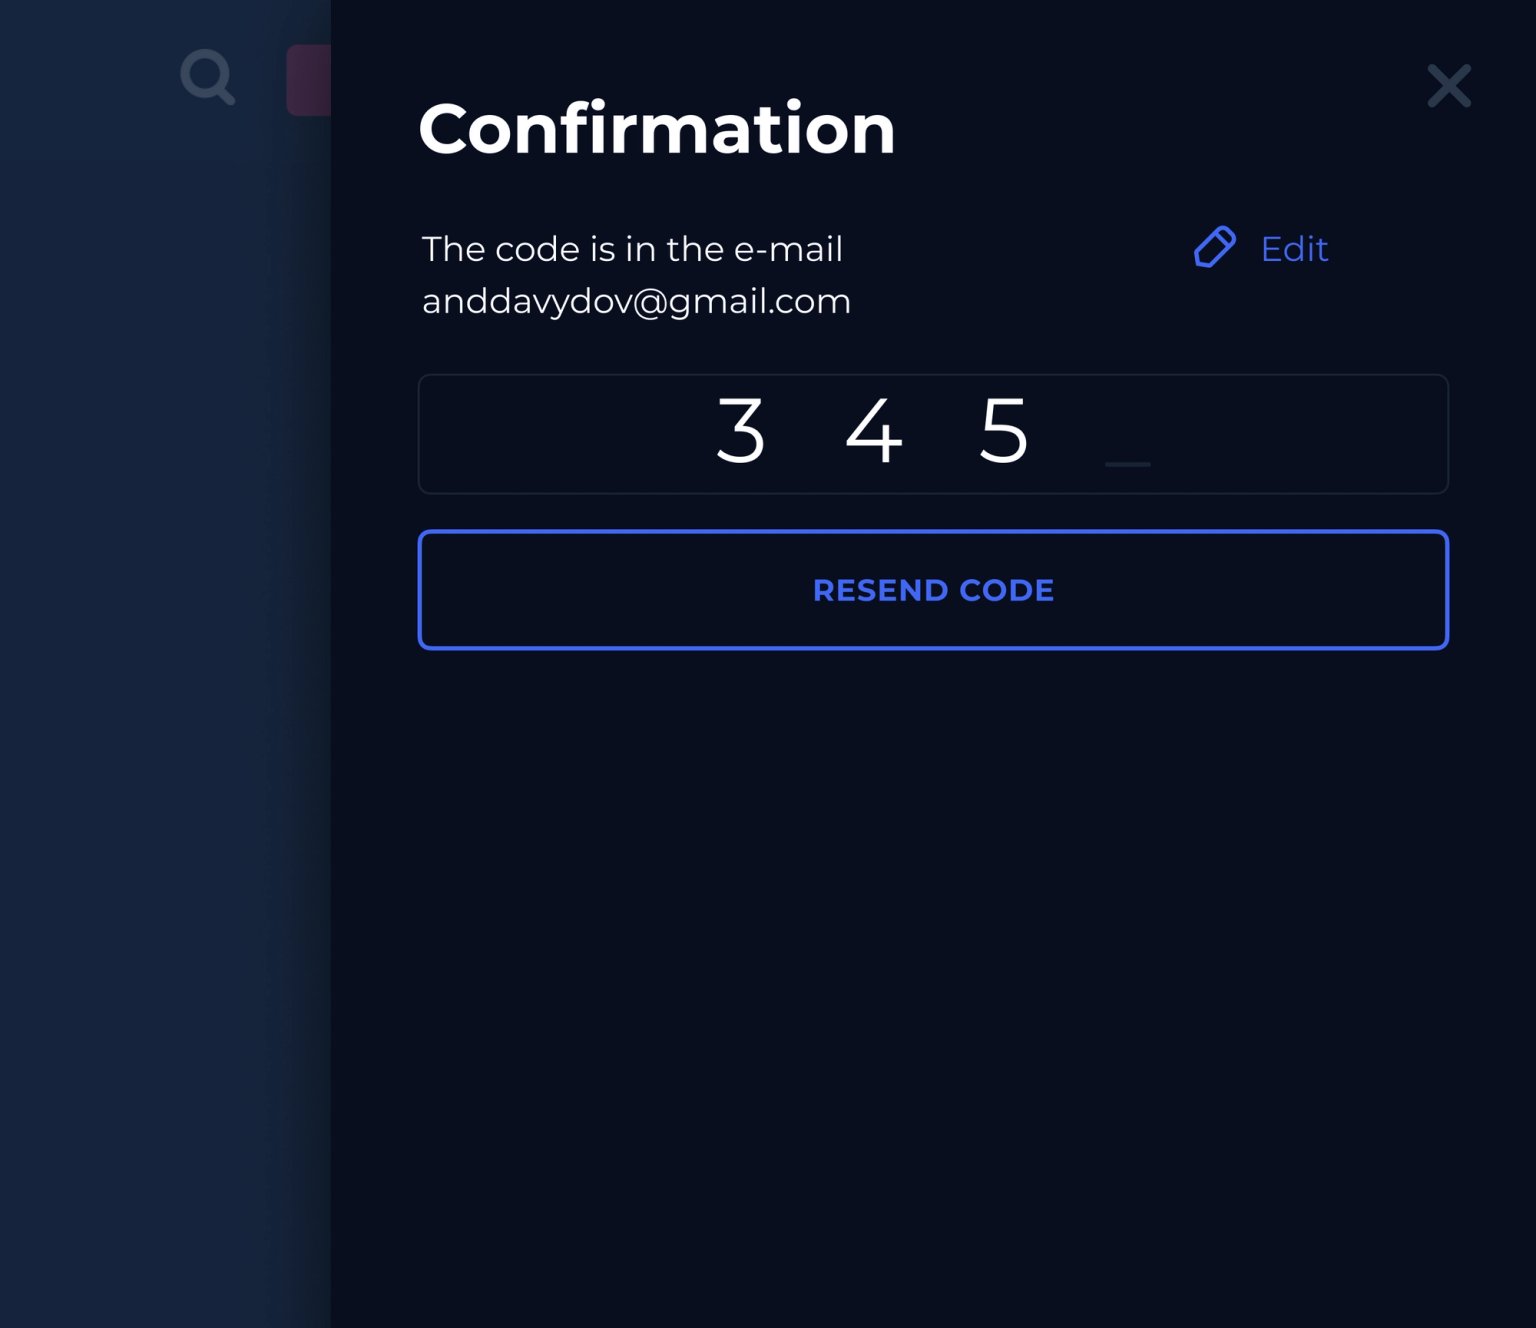This screenshot has width=1536, height=1328.
Task: Click the partially hidden pink button beside search
Action: (x=309, y=80)
